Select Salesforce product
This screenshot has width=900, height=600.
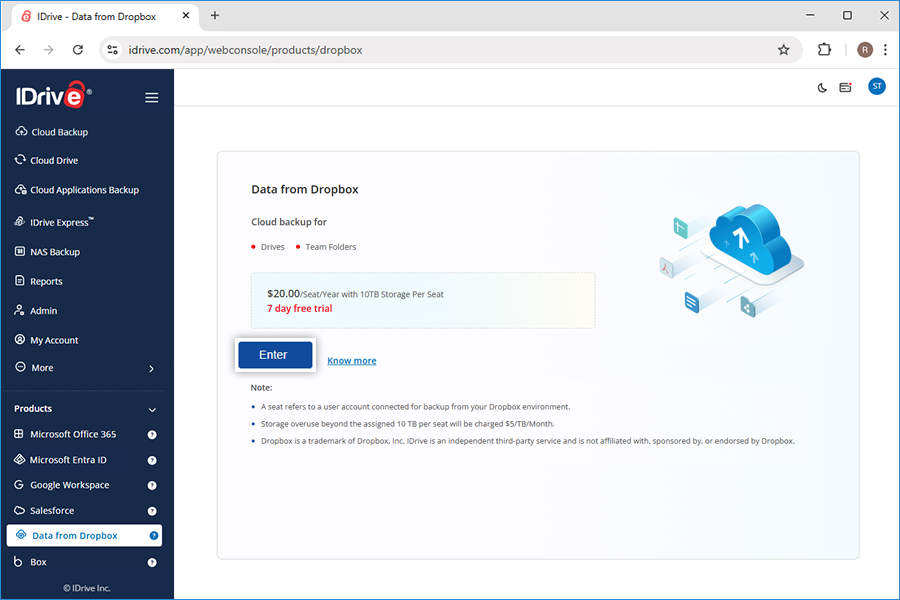click(44, 510)
